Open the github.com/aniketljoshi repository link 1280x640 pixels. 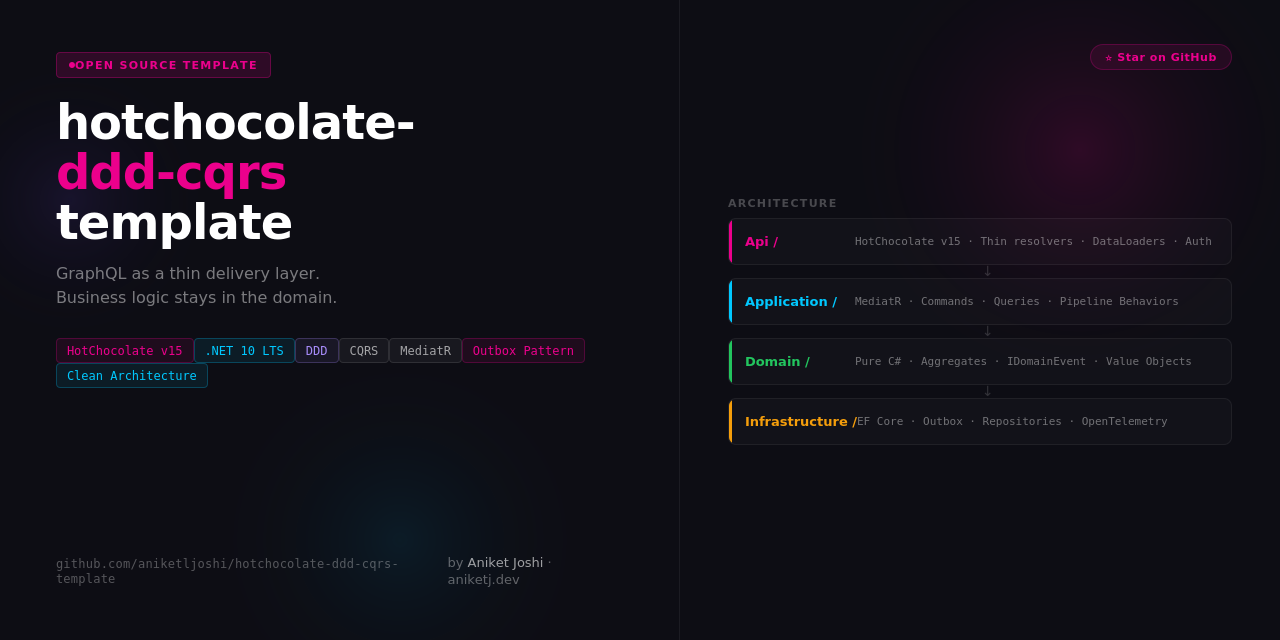227,571
